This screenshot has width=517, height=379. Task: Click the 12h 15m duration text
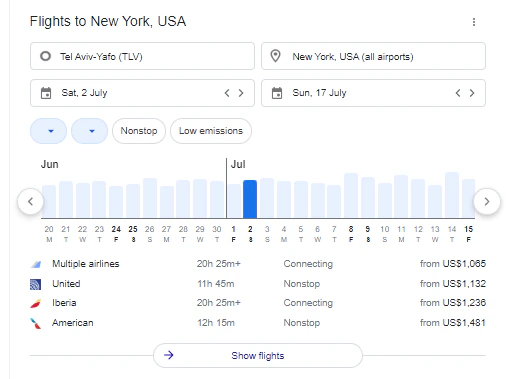[x=216, y=323]
